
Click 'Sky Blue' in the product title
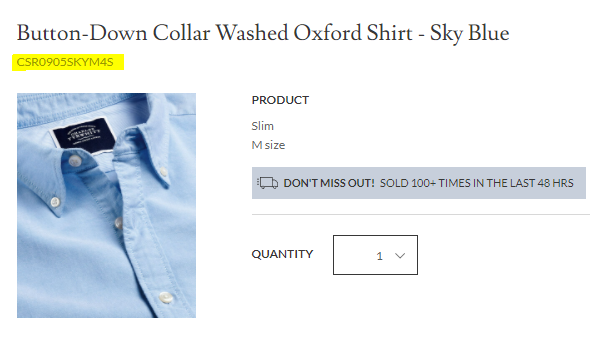(470, 33)
